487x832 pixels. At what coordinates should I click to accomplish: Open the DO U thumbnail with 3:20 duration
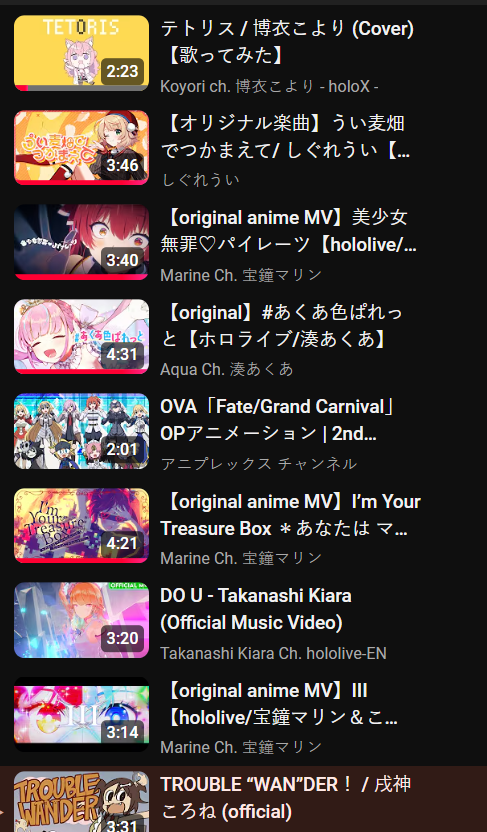81,620
